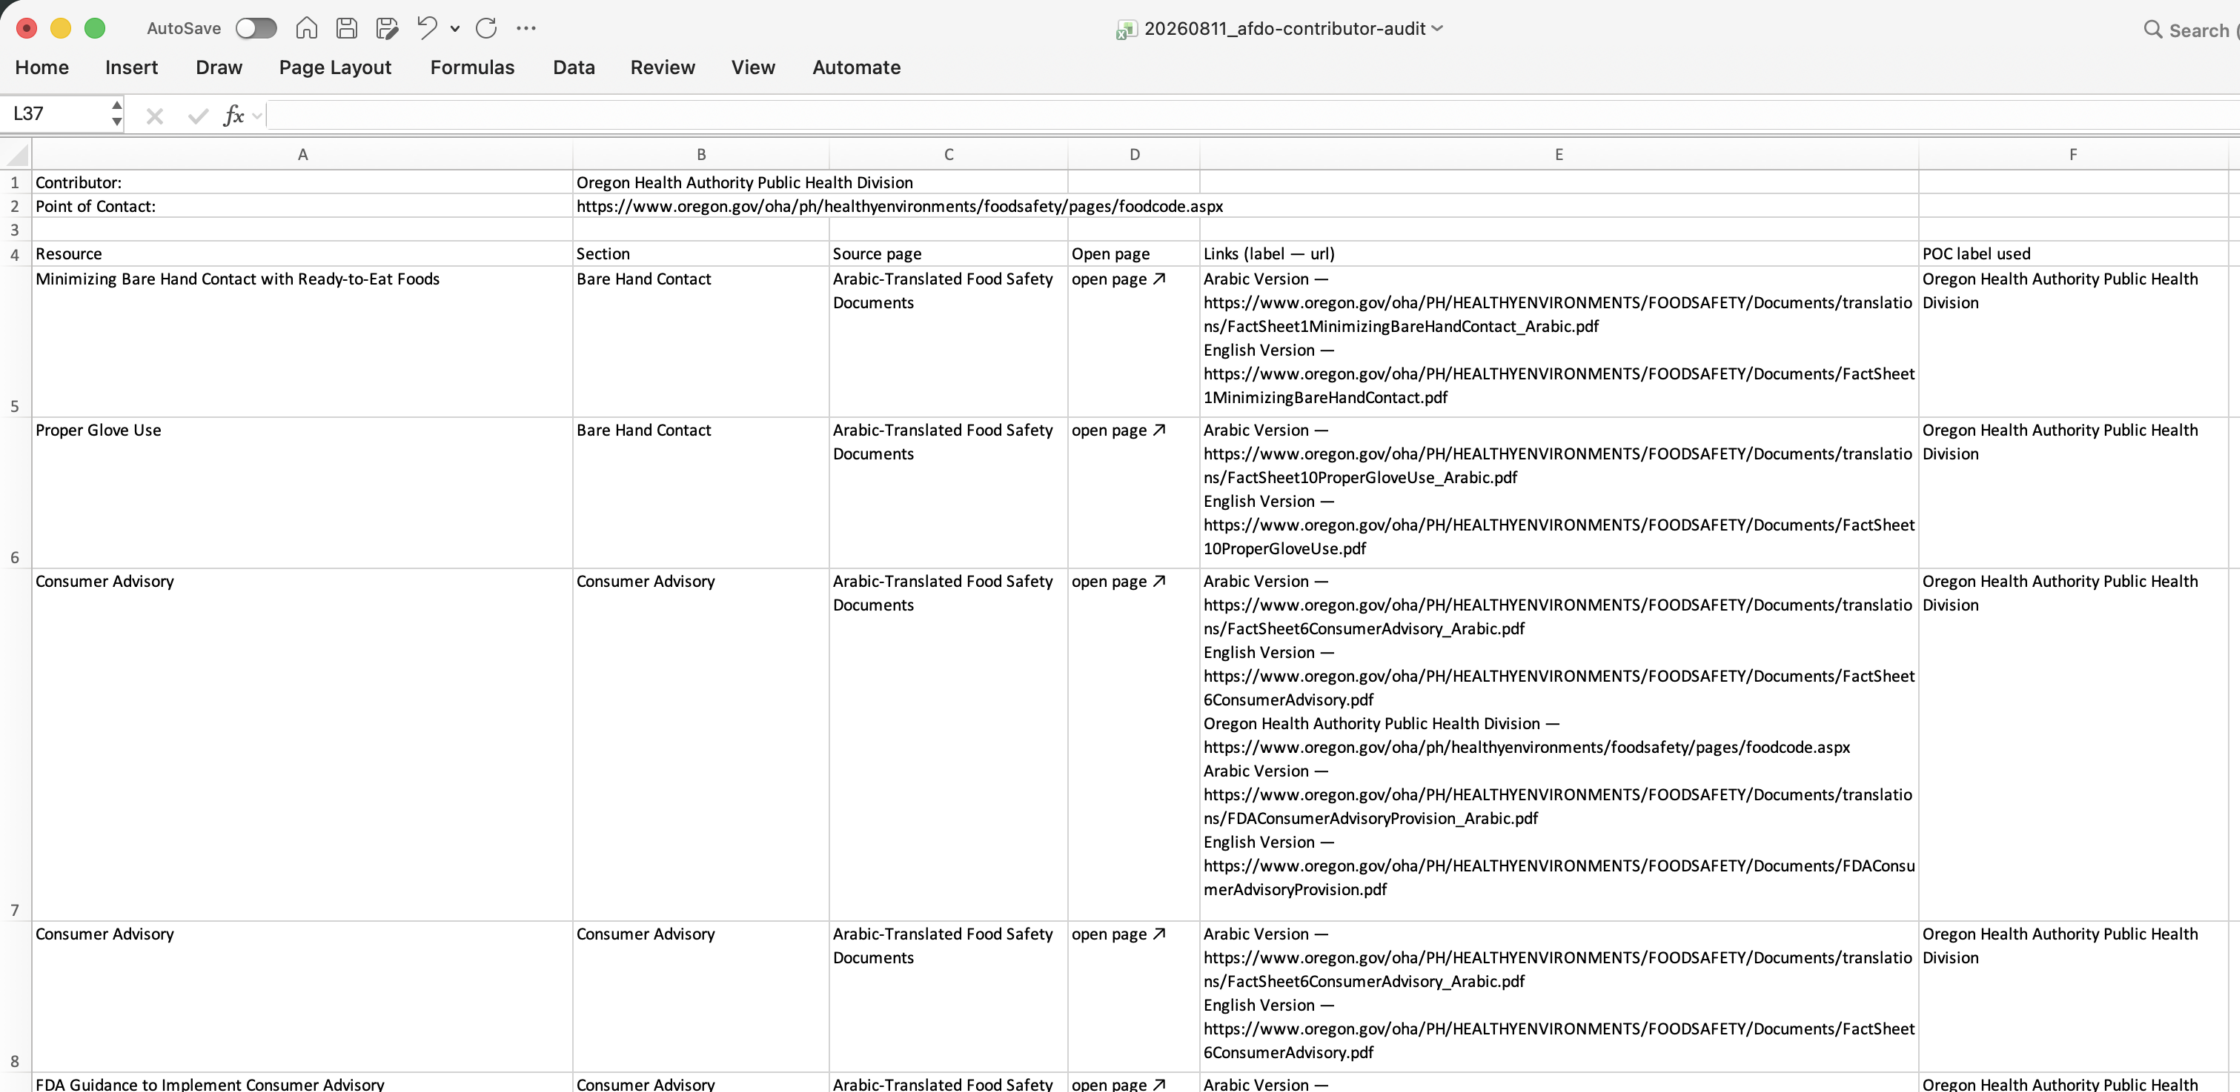Select row 7 header
The height and width of the screenshot is (1092, 2240).
pyautogui.click(x=15, y=745)
